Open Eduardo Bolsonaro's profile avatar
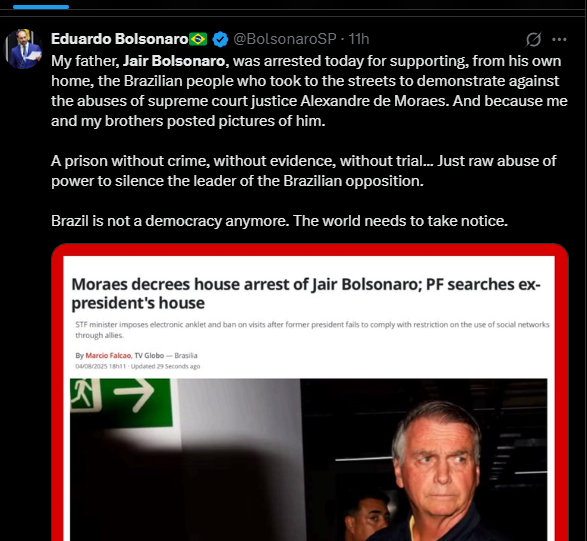 (23, 49)
